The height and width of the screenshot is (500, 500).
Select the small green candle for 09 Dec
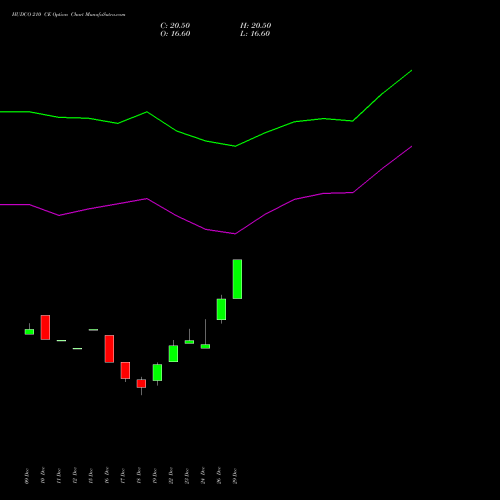pos(29,332)
